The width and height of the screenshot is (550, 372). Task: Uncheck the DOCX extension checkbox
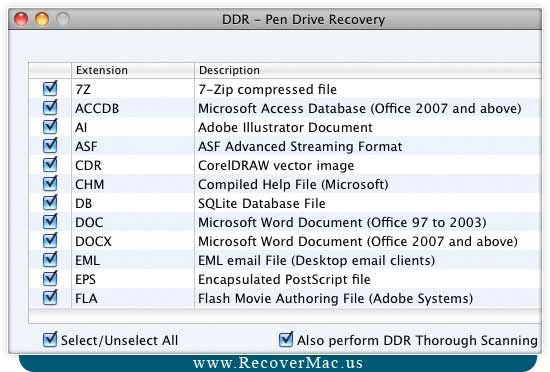50,241
